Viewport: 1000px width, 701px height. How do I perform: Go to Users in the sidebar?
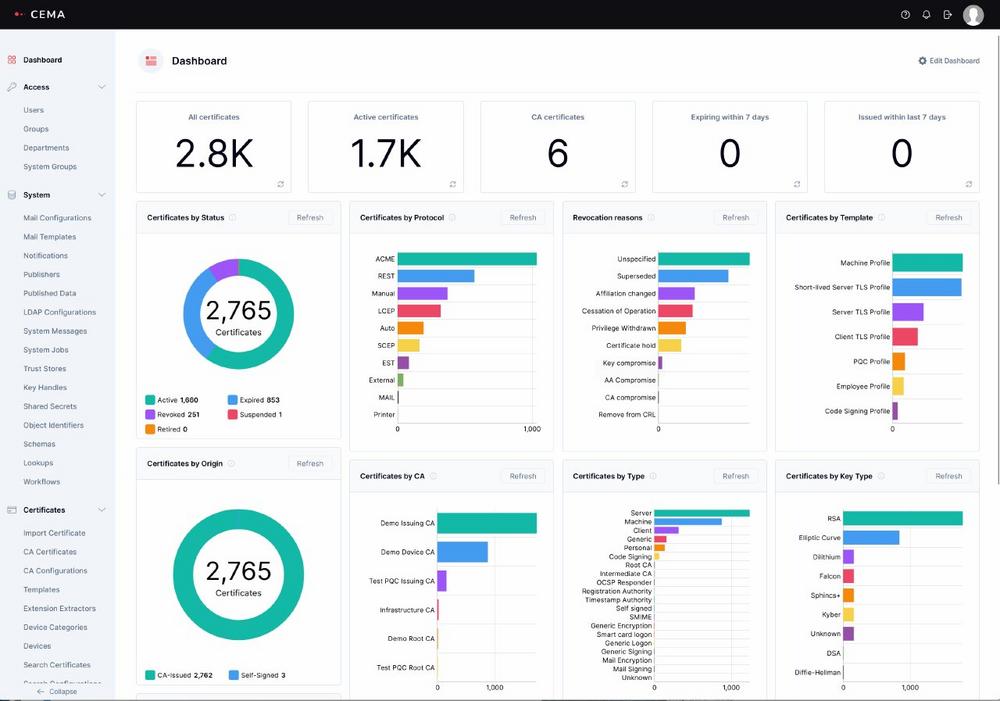coord(34,110)
